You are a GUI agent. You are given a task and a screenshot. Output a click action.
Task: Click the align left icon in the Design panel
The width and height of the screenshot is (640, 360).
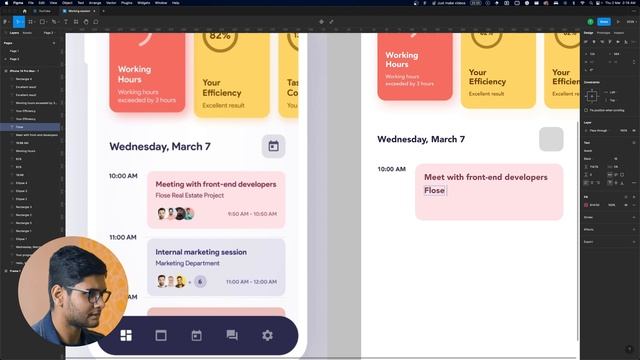click(586, 42)
